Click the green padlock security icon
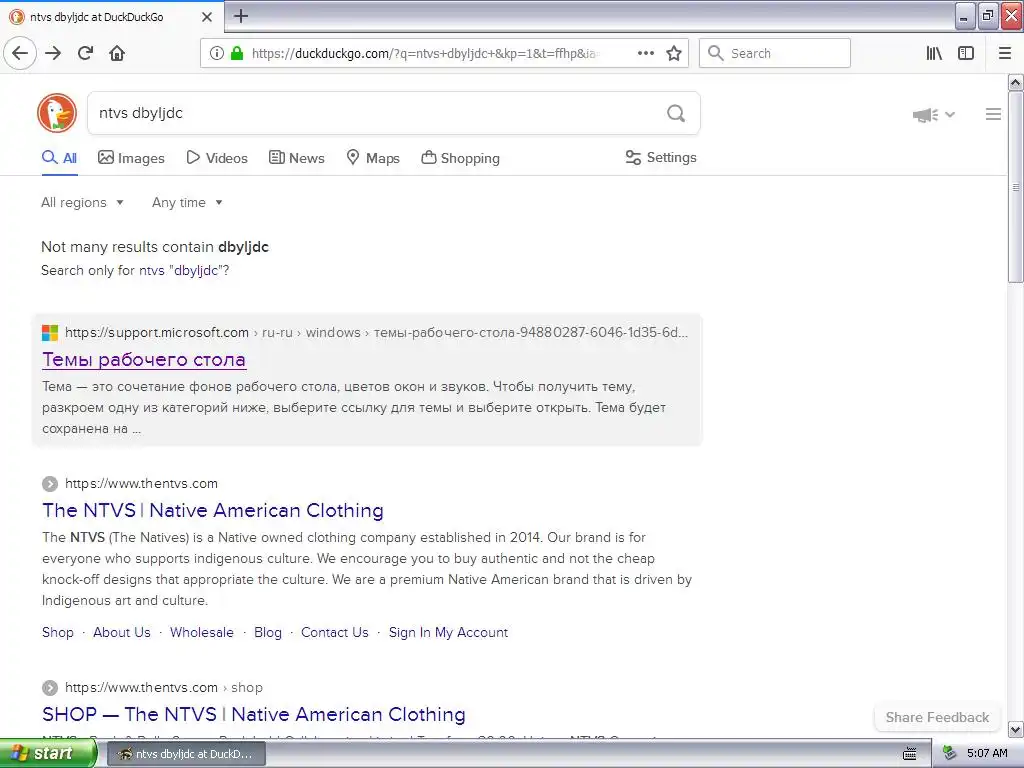Screen dimensions: 1024x768 pos(236,53)
